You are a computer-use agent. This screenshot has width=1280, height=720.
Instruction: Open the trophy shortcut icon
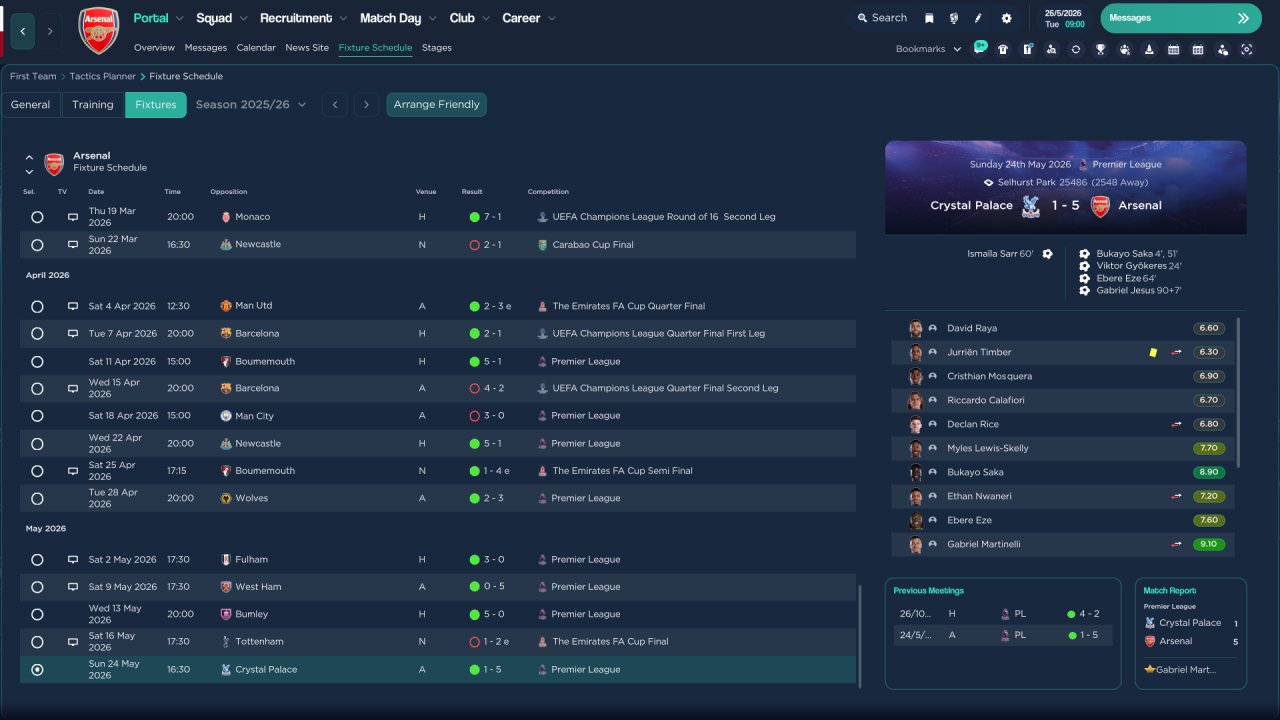[x=1100, y=49]
